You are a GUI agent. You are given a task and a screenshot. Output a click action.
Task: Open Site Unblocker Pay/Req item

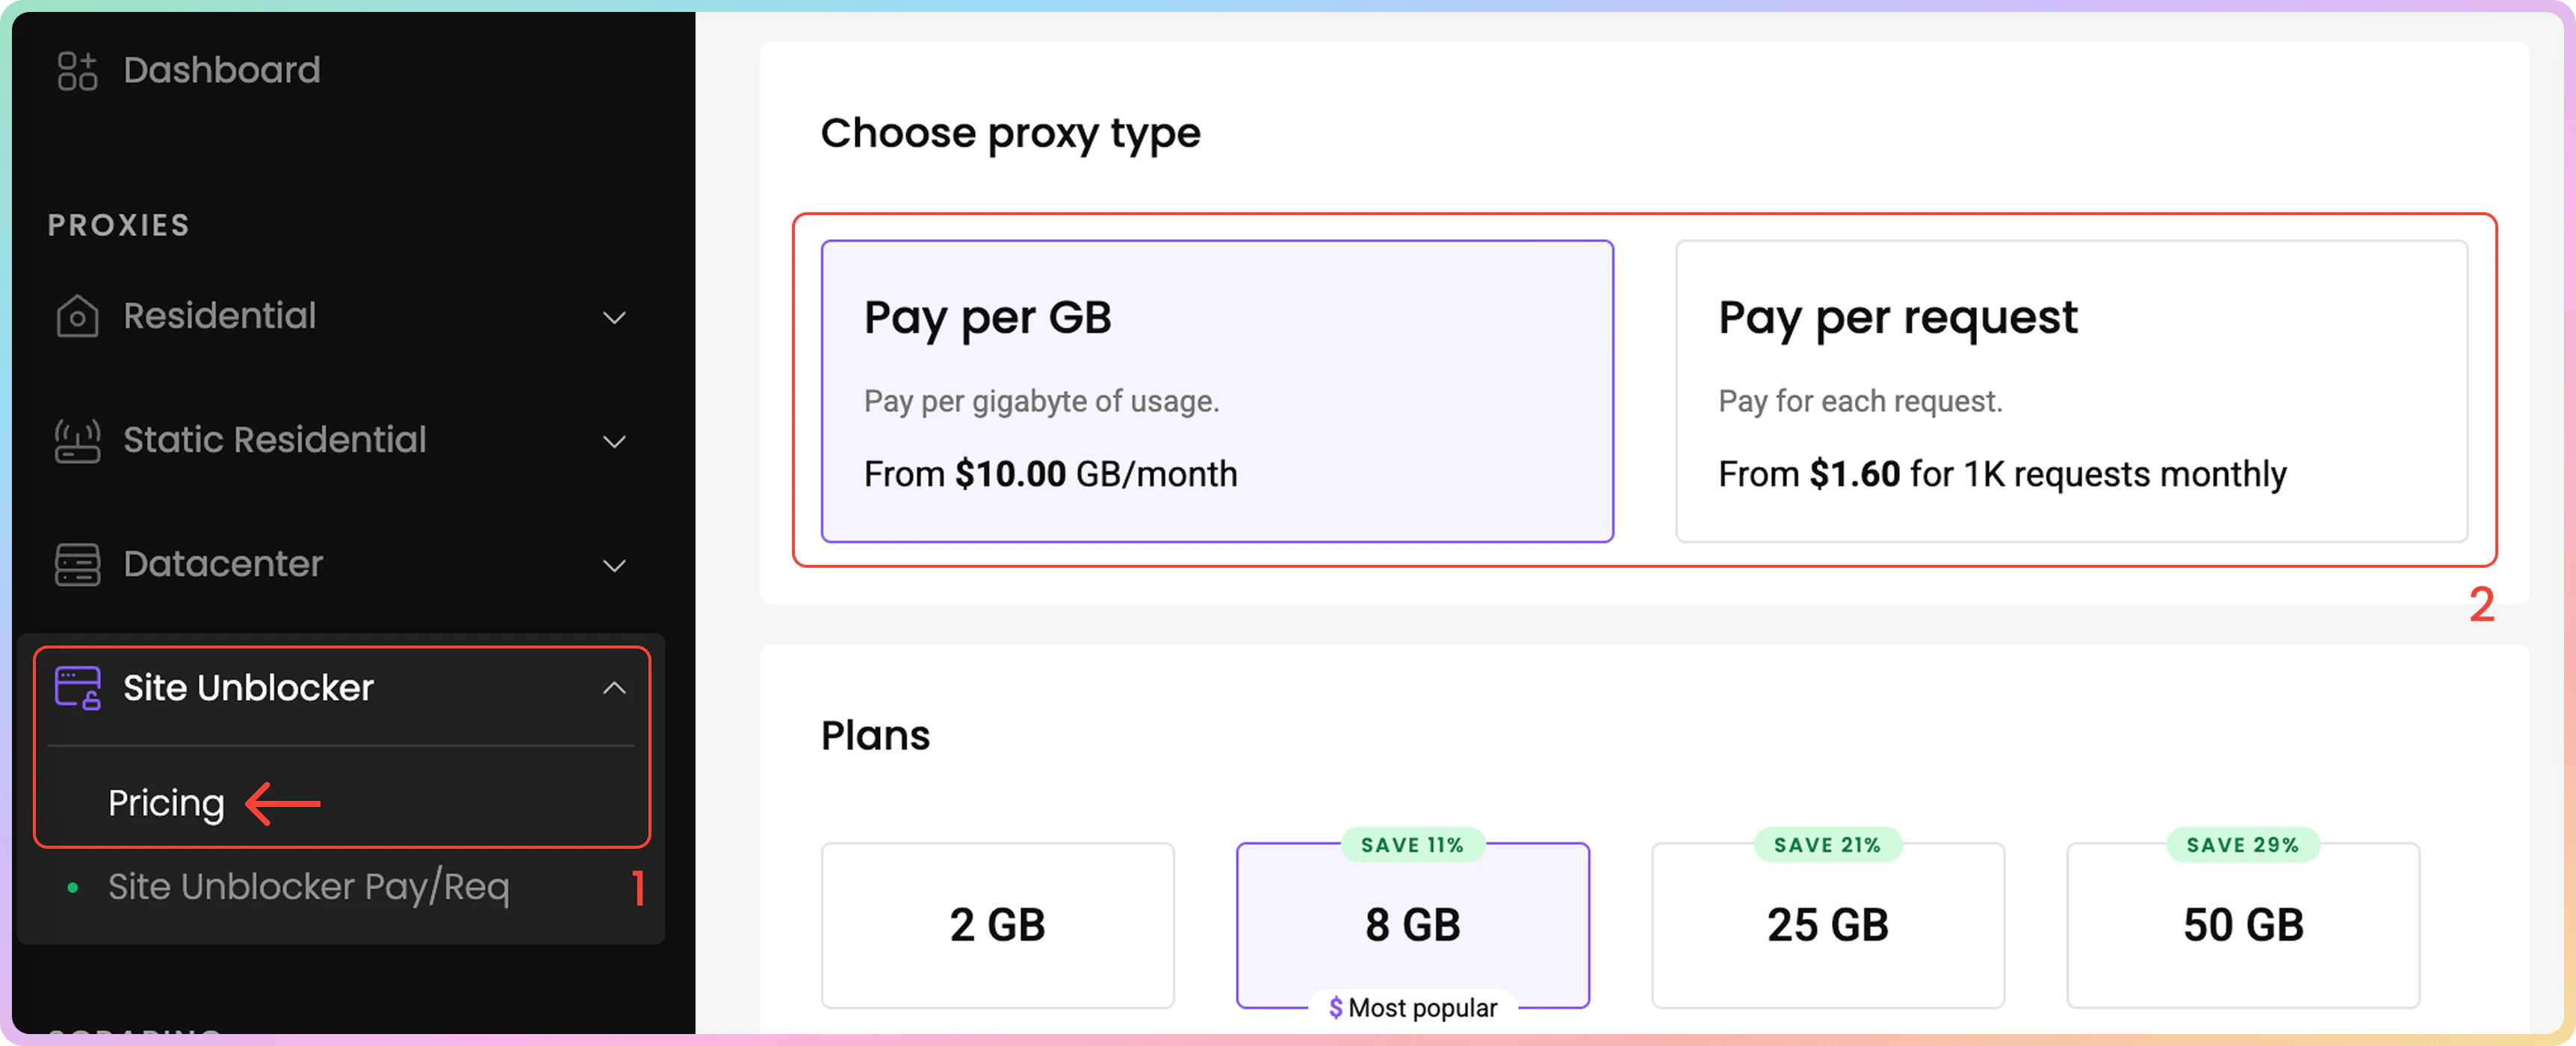[x=308, y=887]
